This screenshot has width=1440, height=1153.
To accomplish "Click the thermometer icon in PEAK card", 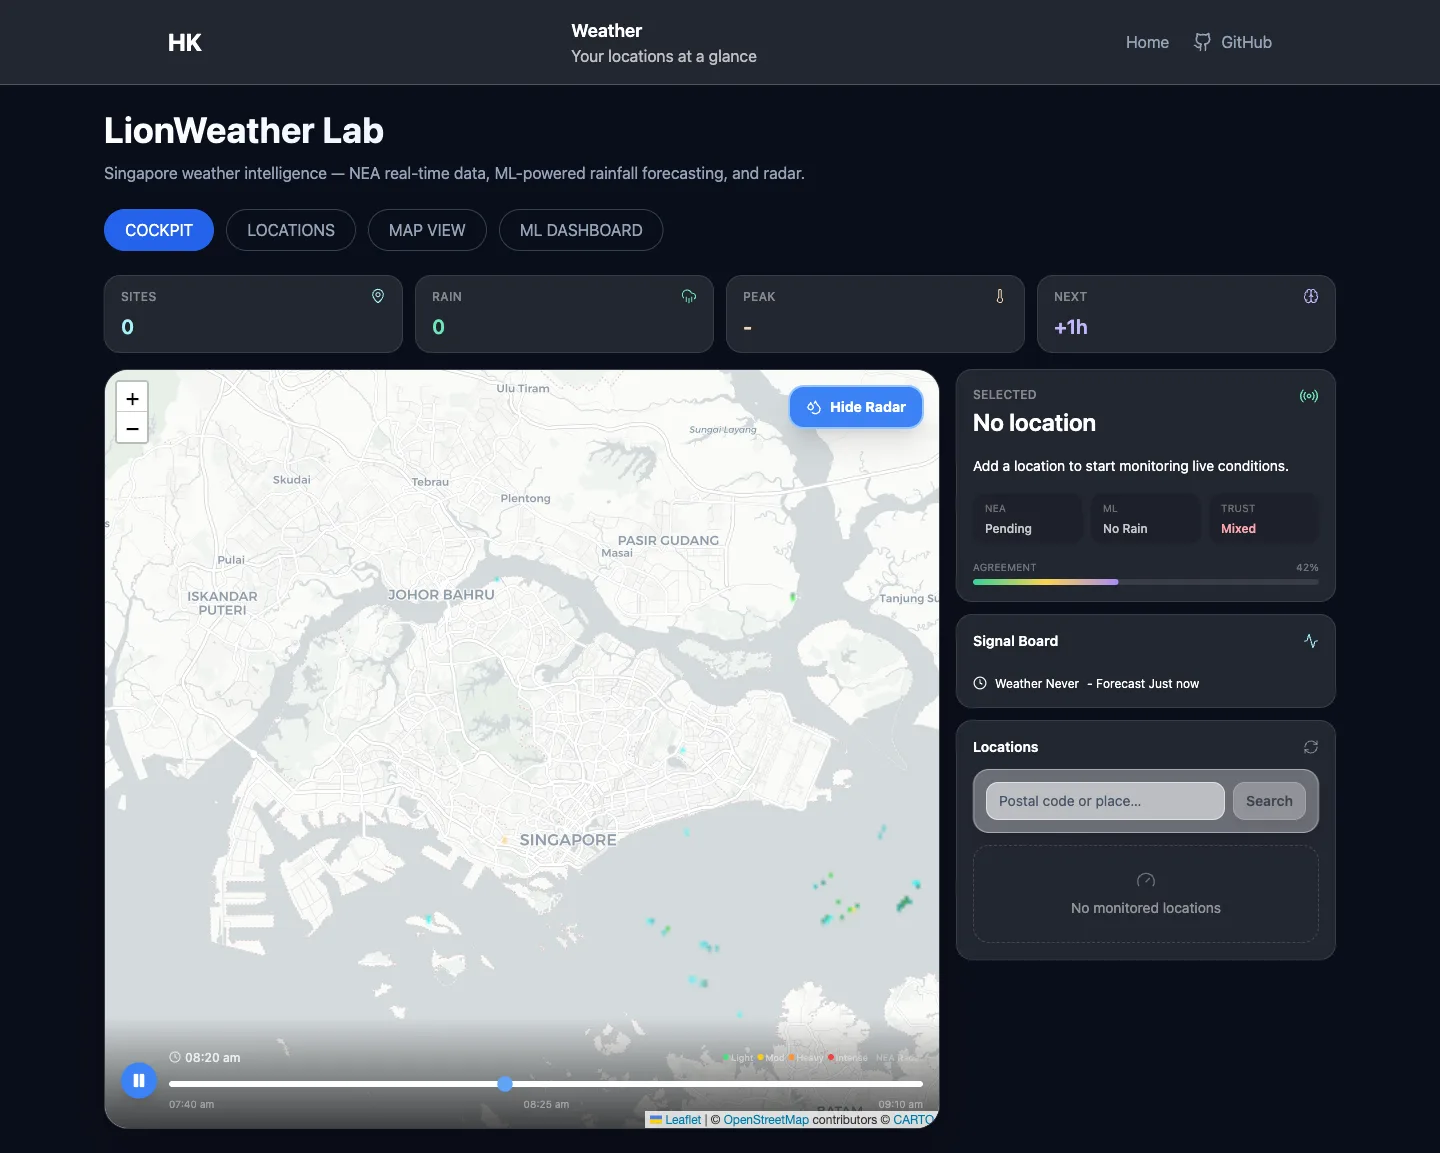I will coord(1000,296).
